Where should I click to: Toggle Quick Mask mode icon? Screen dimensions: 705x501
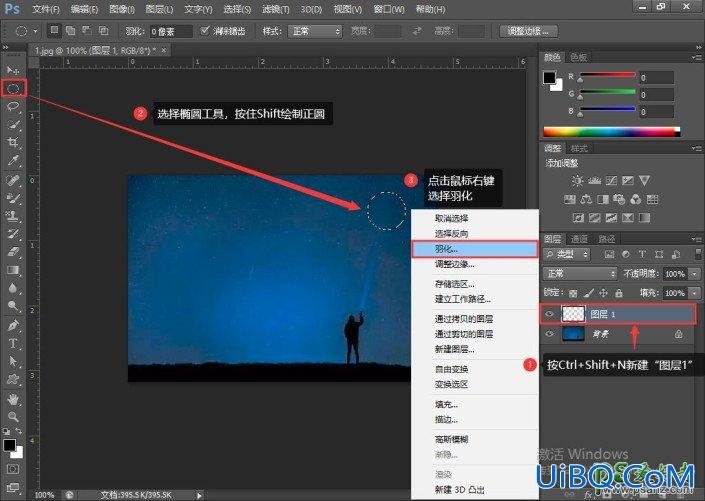(13, 469)
